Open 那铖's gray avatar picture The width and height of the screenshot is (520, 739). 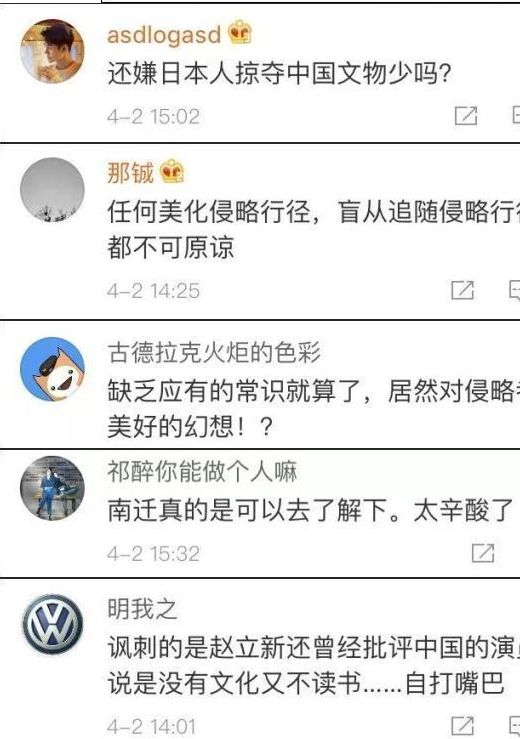52,189
